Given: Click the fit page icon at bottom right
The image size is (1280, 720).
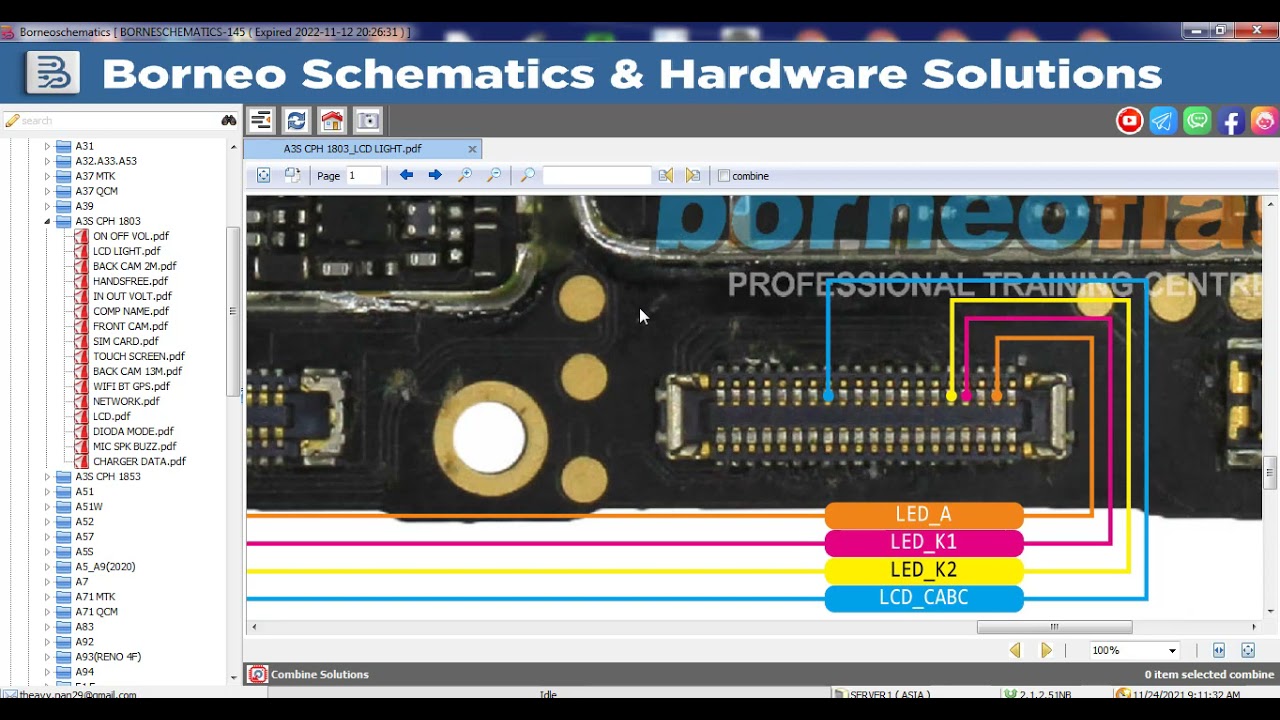Looking at the screenshot, I should 1248,650.
